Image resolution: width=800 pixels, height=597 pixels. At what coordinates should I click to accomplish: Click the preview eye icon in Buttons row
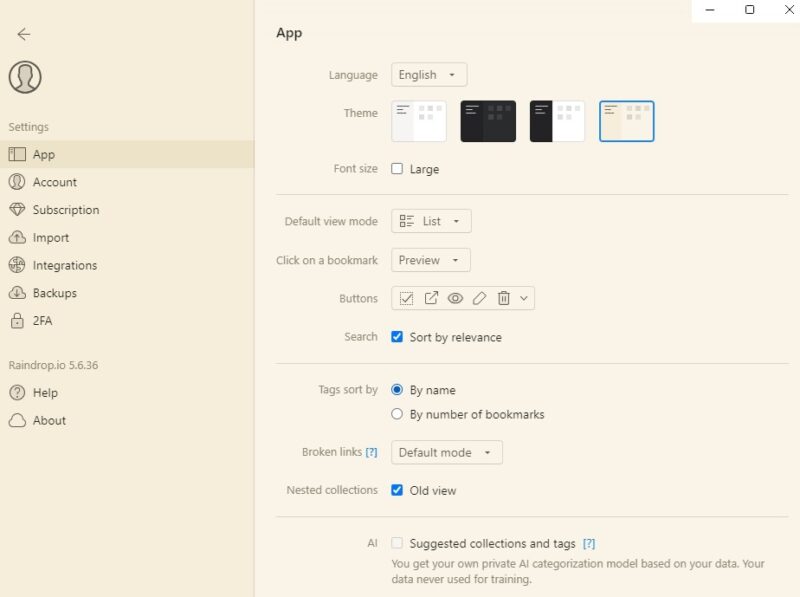tap(456, 298)
